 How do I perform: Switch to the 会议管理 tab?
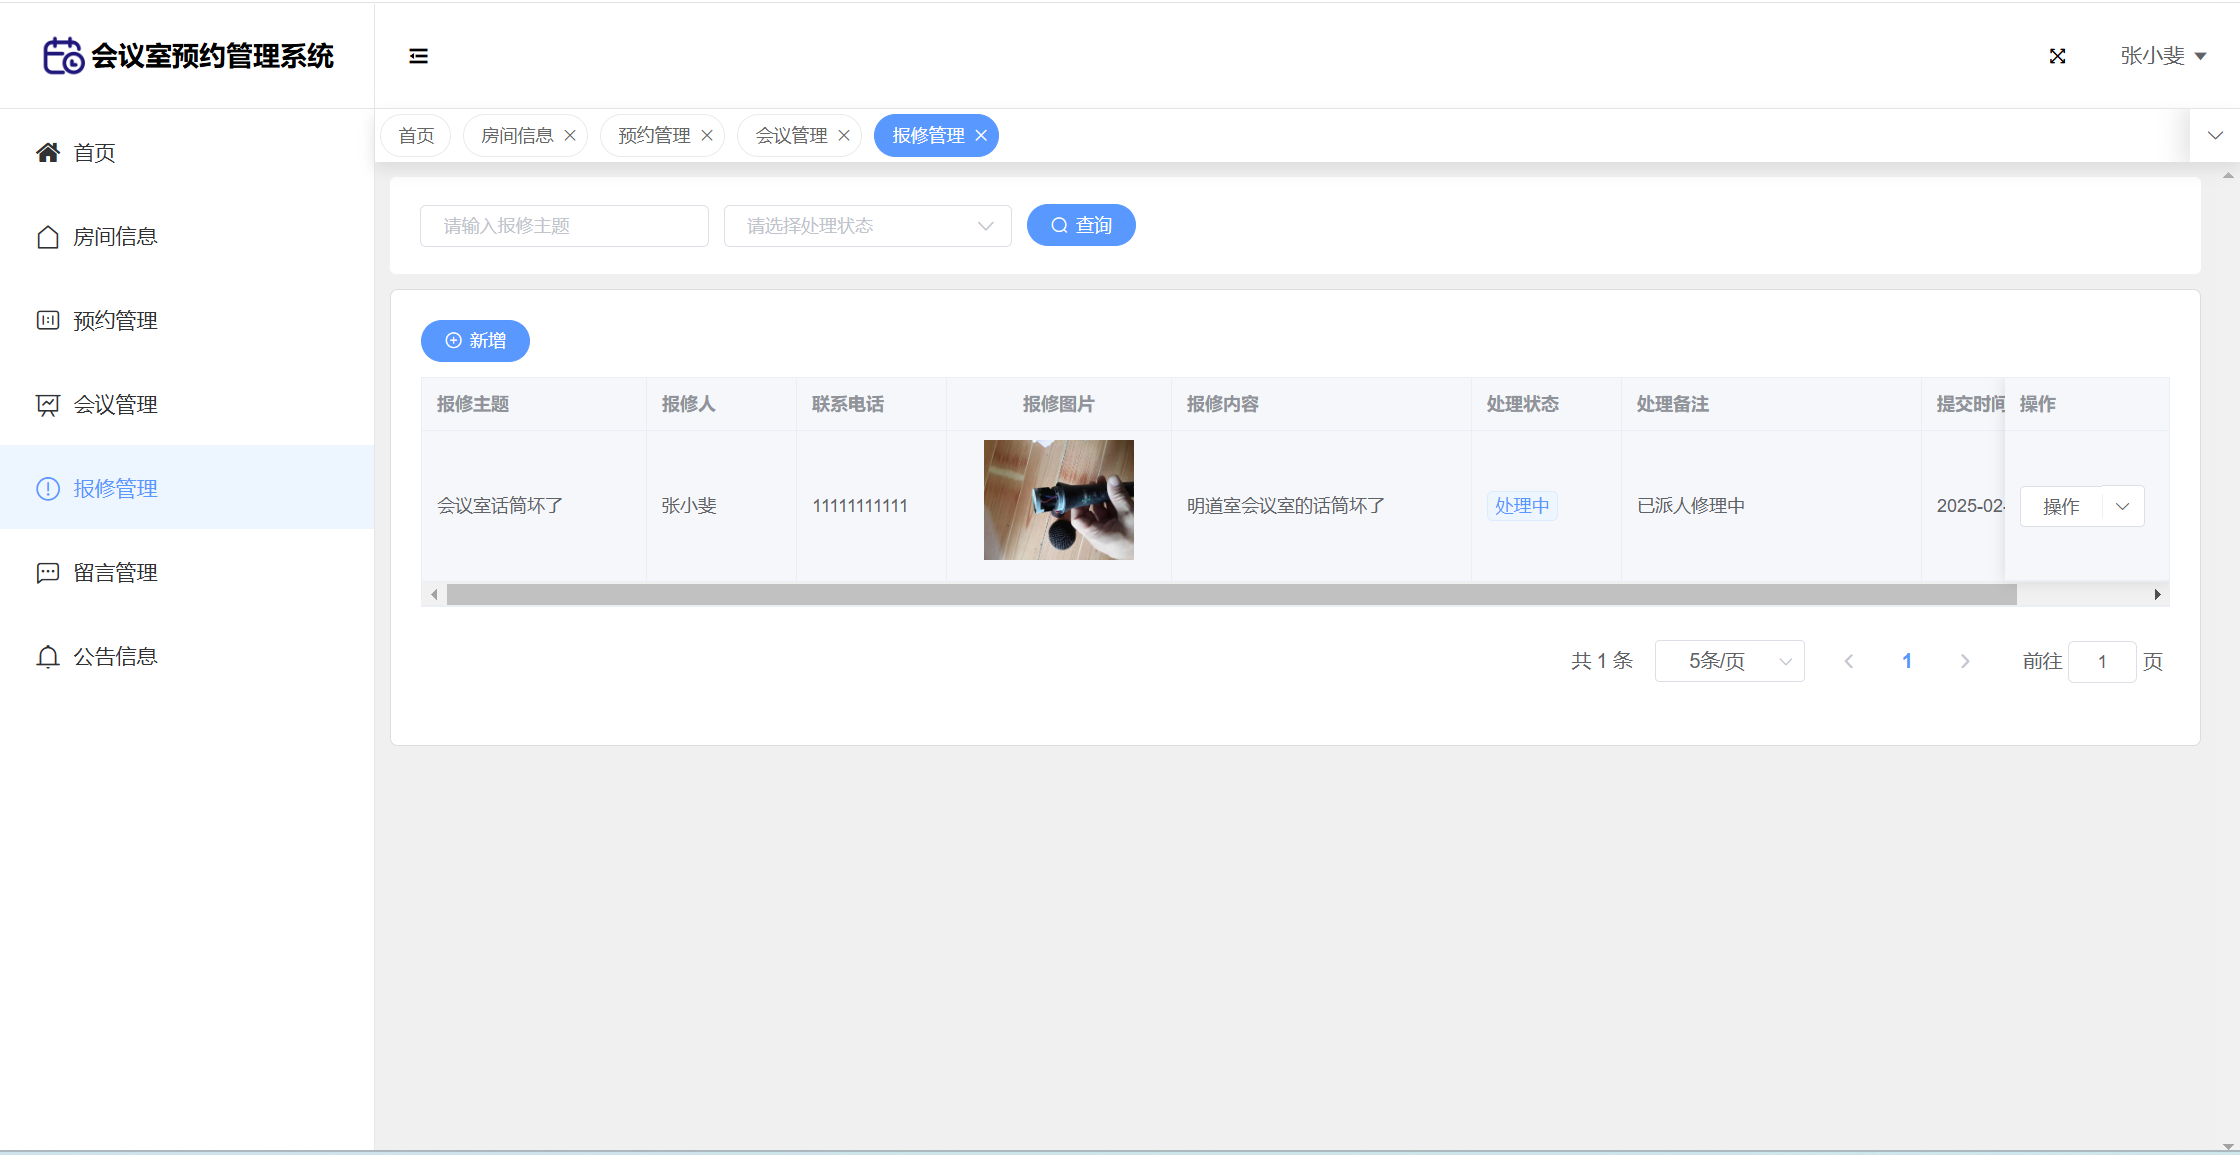point(790,136)
